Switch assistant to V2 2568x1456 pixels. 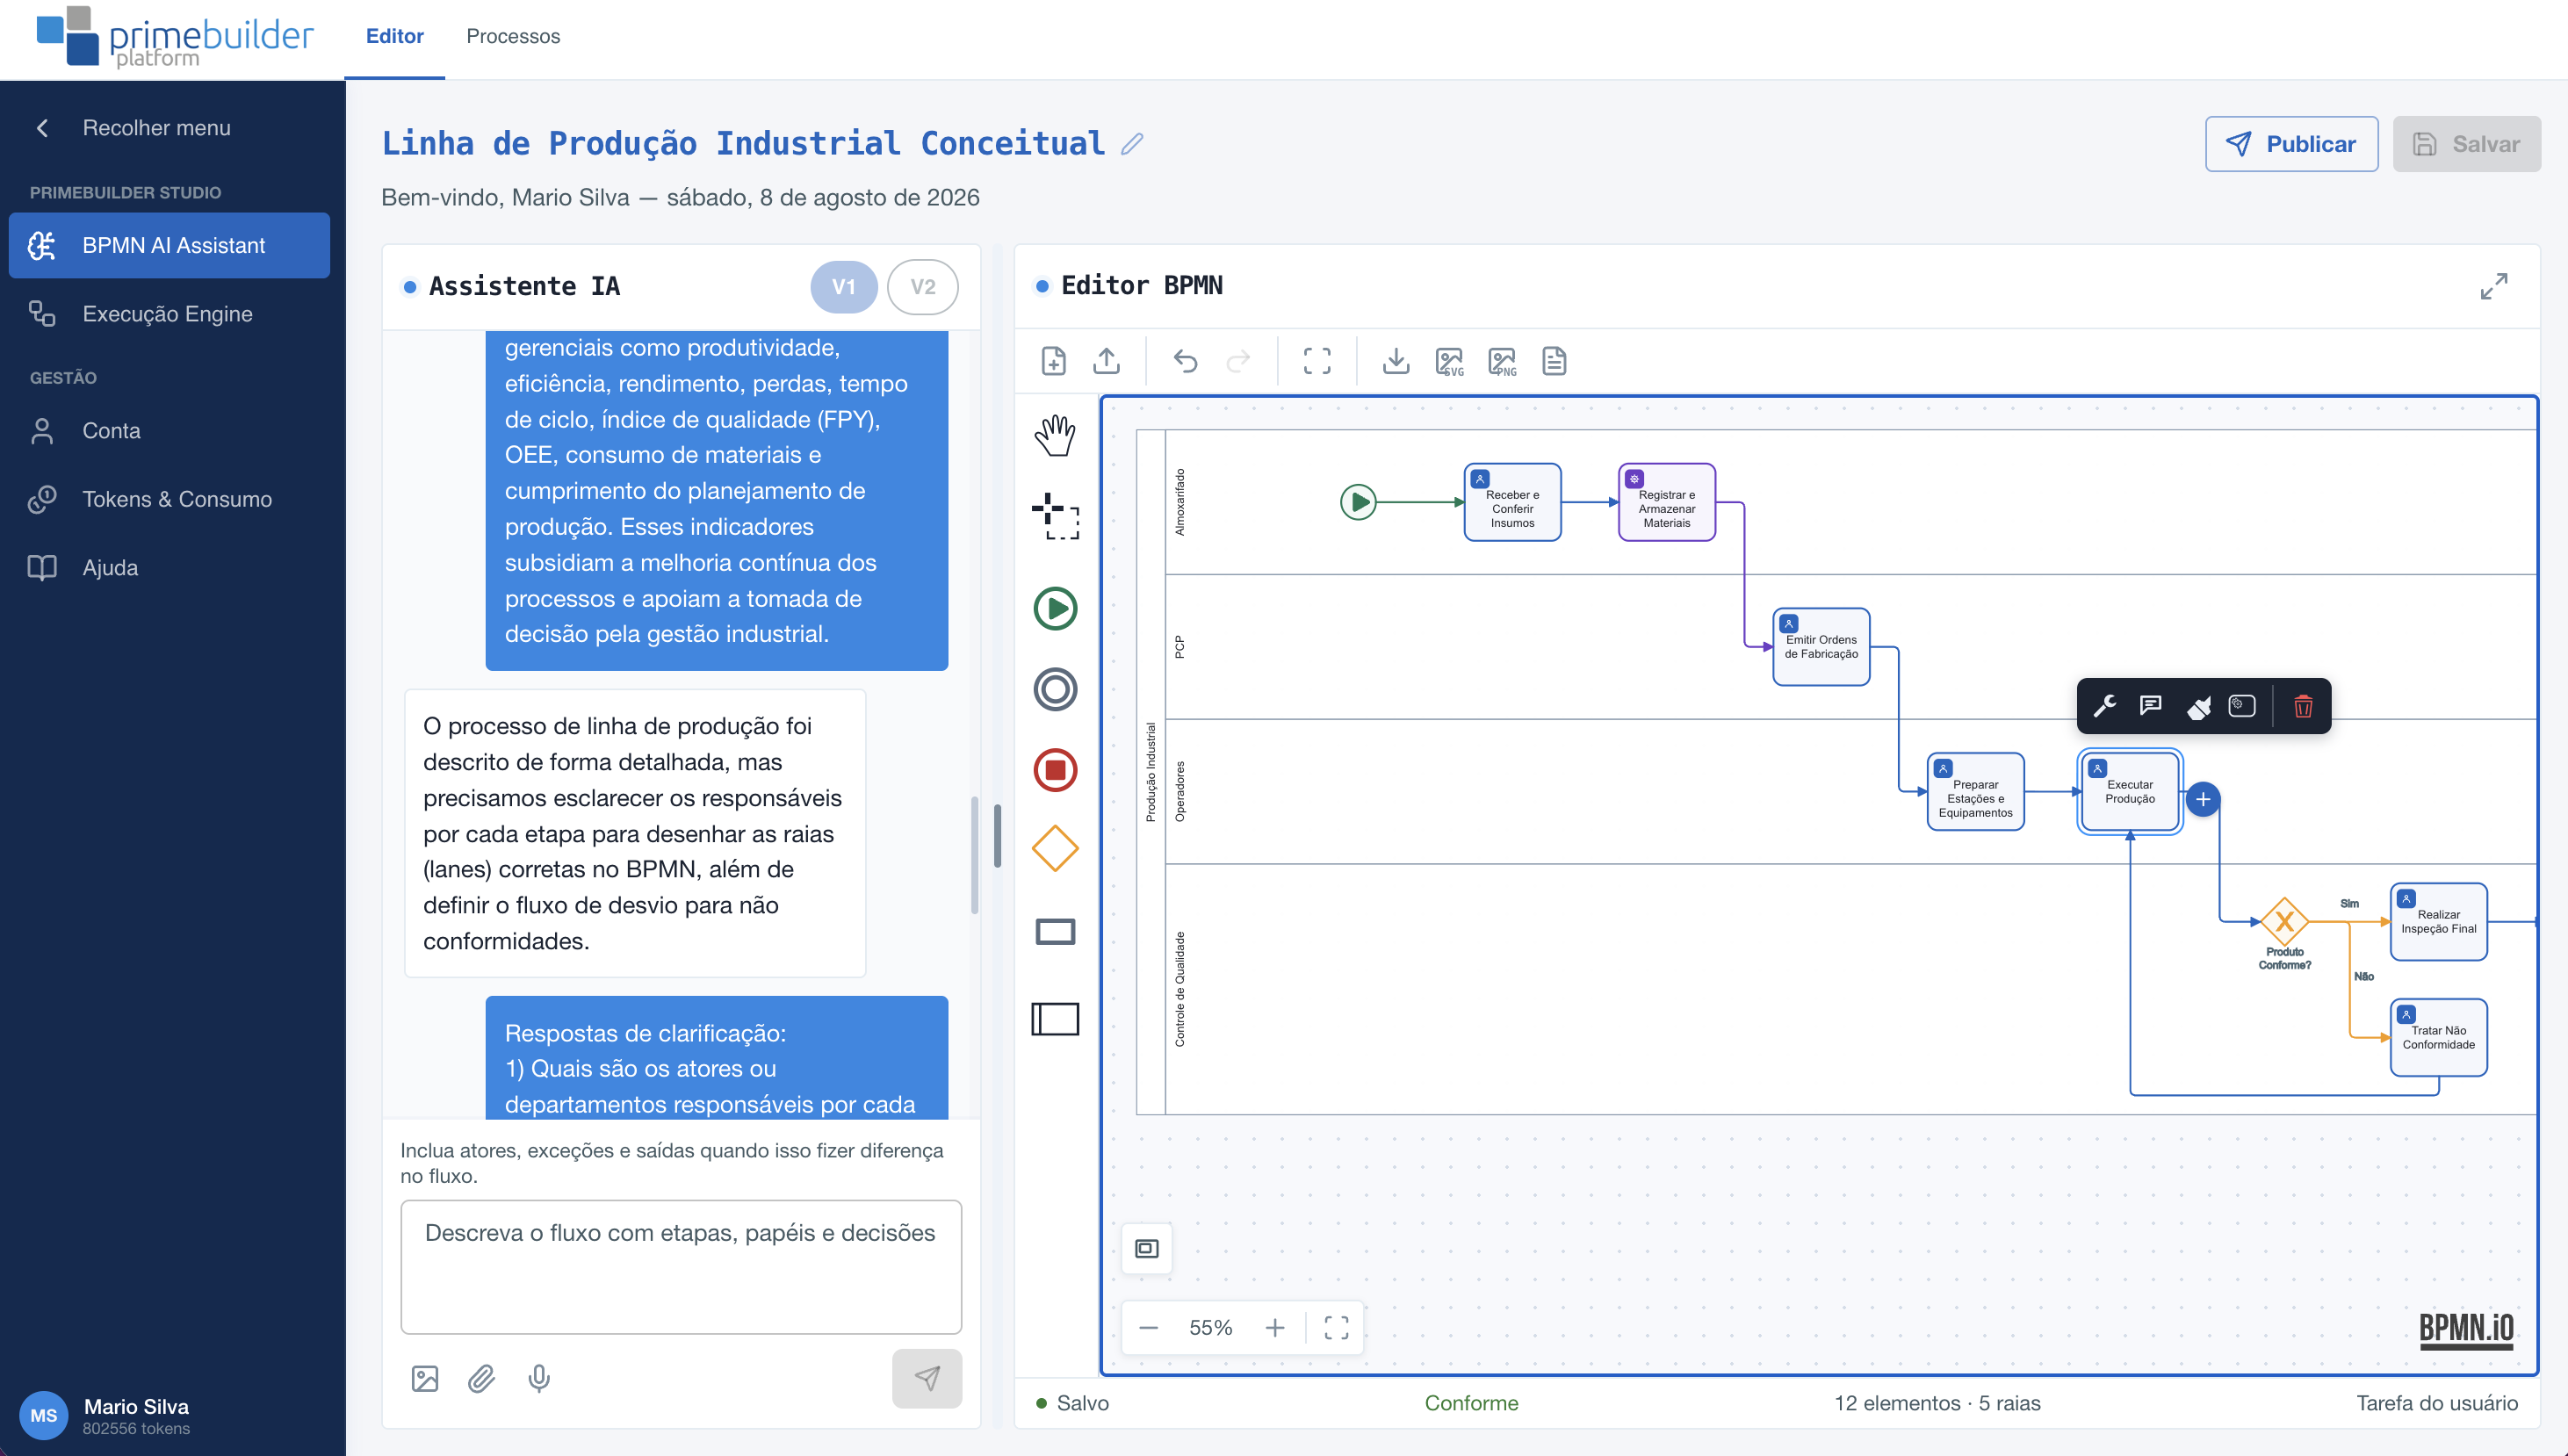[x=922, y=287]
